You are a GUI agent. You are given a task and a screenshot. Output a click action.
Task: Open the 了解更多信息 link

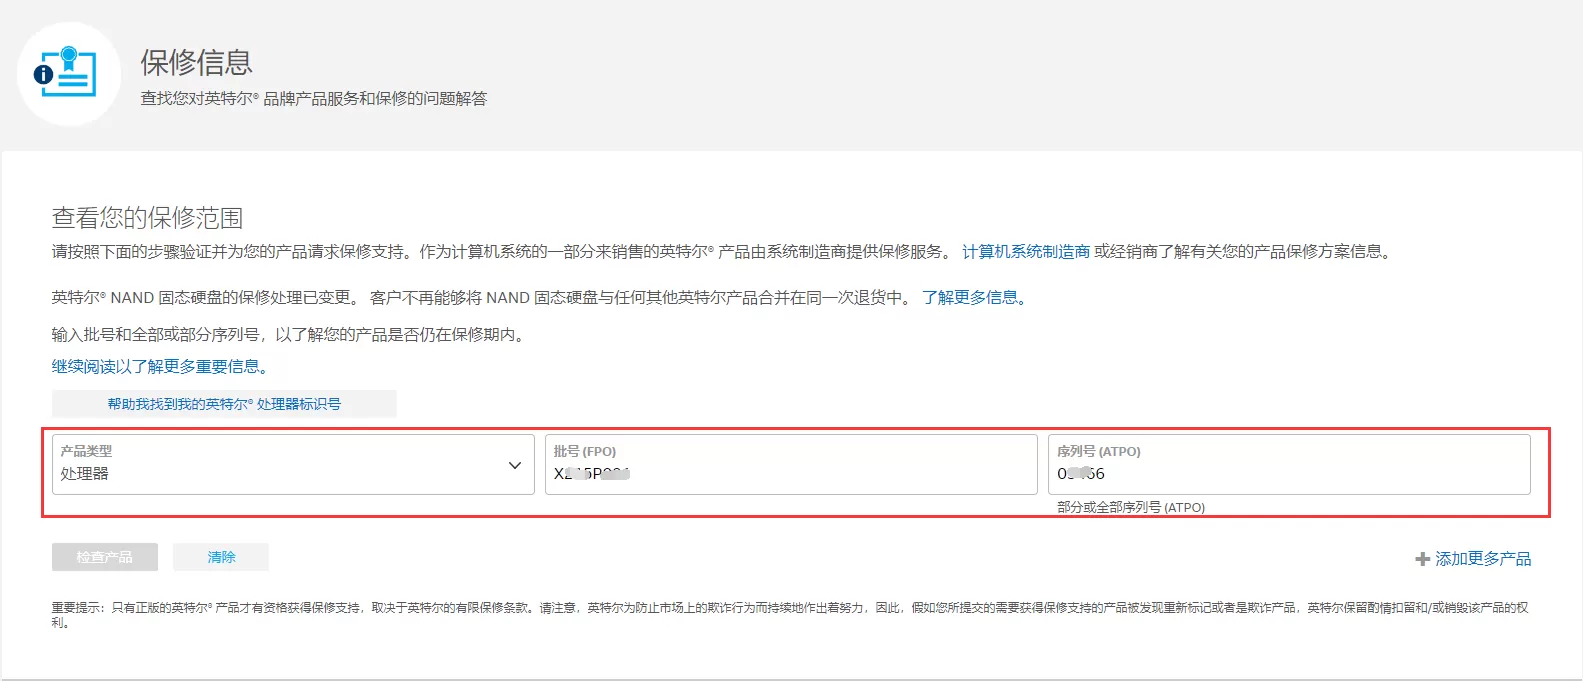click(974, 298)
